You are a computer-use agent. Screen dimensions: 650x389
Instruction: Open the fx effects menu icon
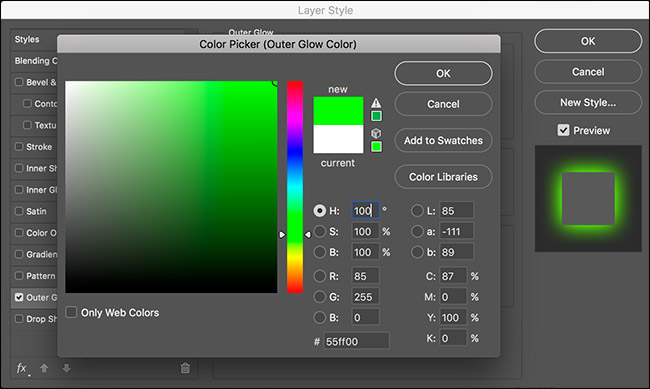22,368
